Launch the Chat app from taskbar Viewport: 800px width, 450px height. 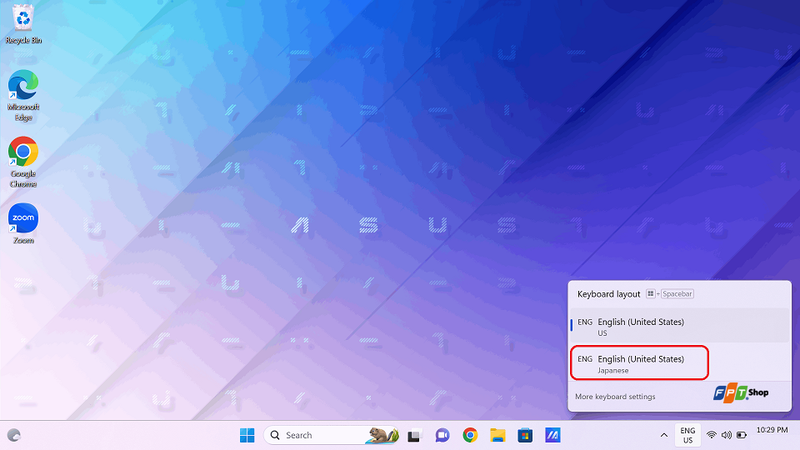[x=442, y=435]
